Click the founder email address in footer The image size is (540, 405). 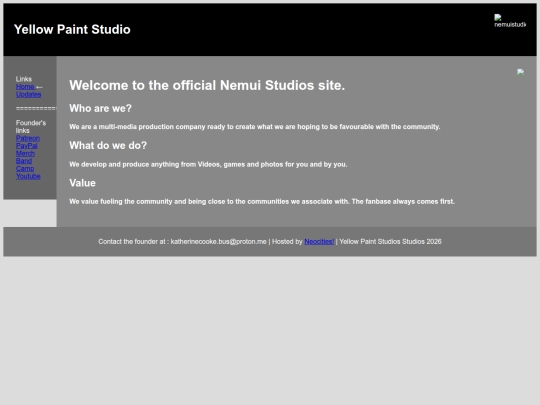tap(219, 242)
